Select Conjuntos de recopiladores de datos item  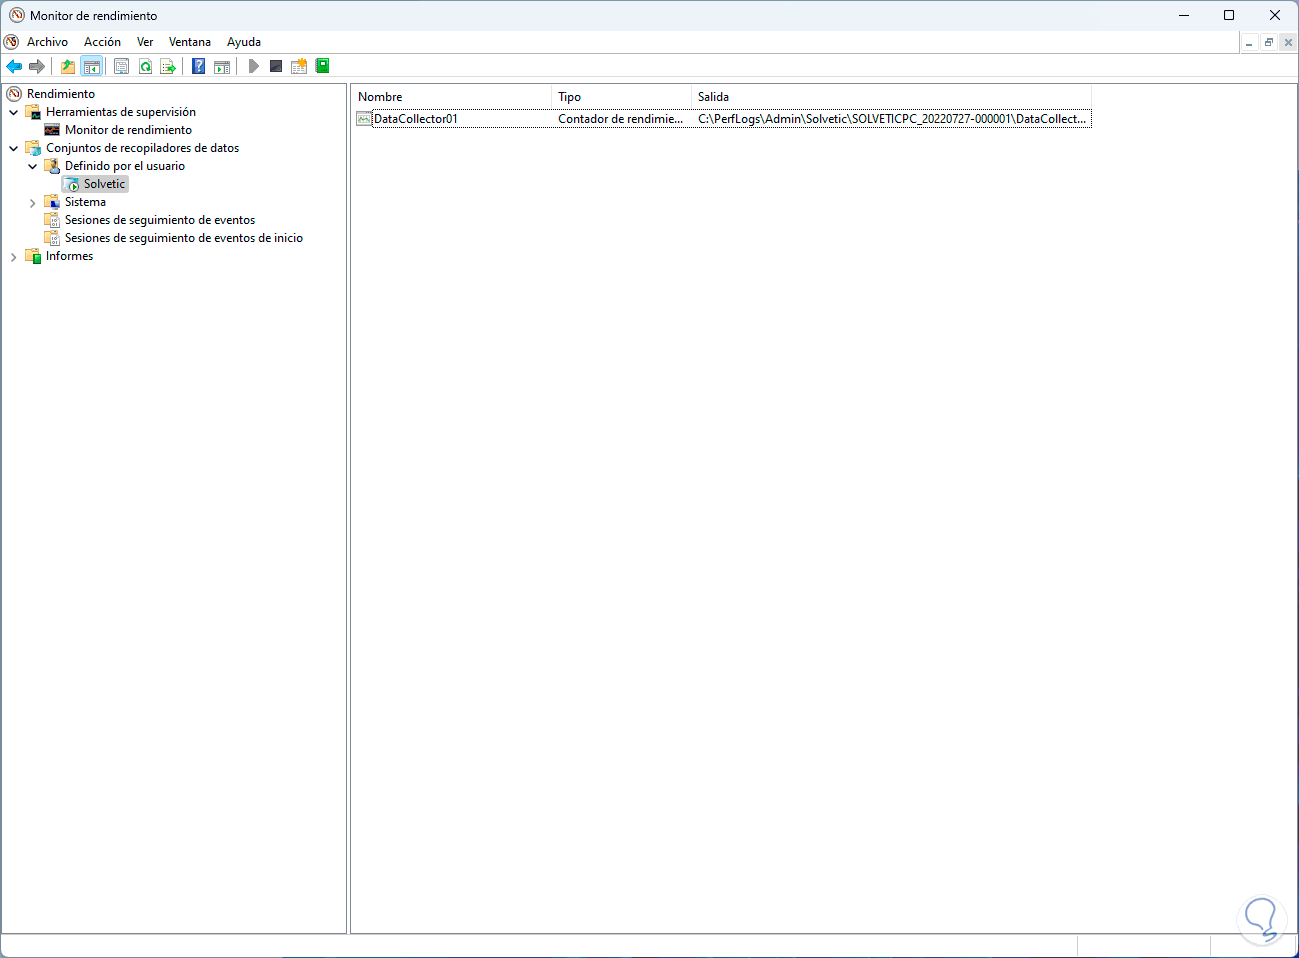coord(142,148)
